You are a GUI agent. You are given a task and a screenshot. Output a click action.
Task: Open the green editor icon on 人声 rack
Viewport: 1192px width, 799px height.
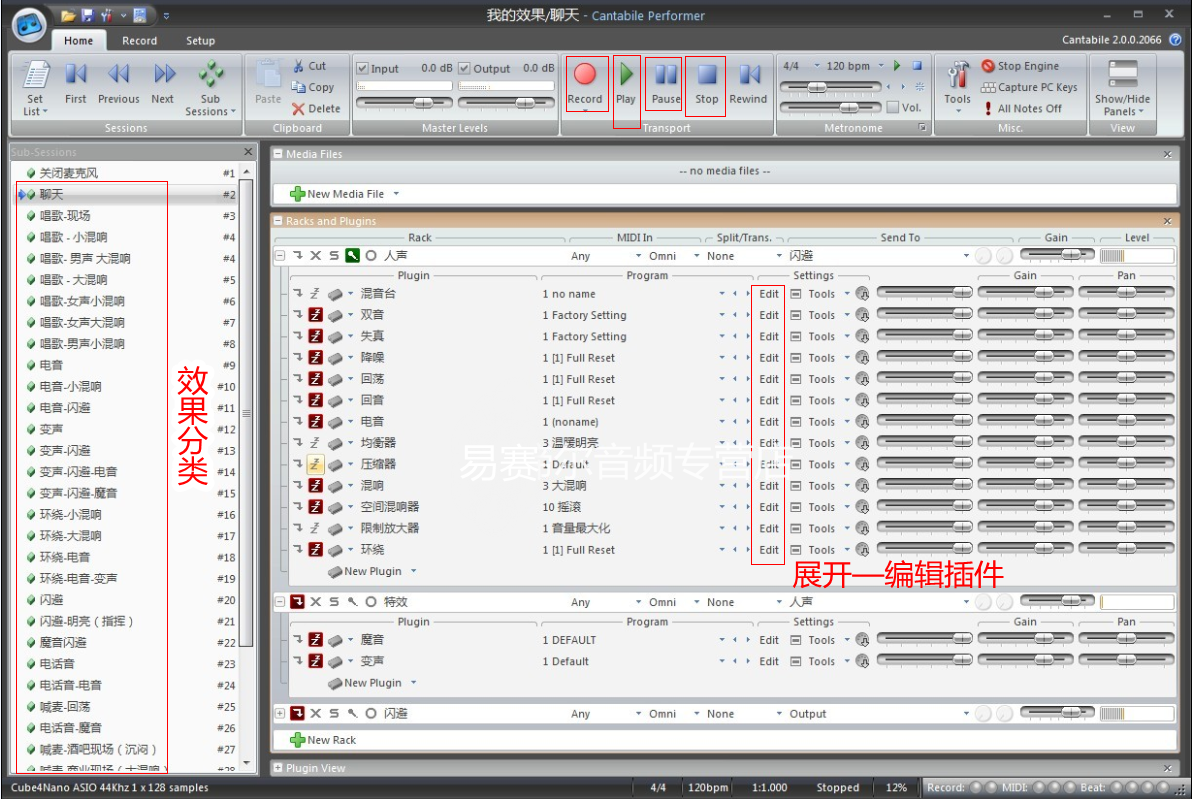352,256
